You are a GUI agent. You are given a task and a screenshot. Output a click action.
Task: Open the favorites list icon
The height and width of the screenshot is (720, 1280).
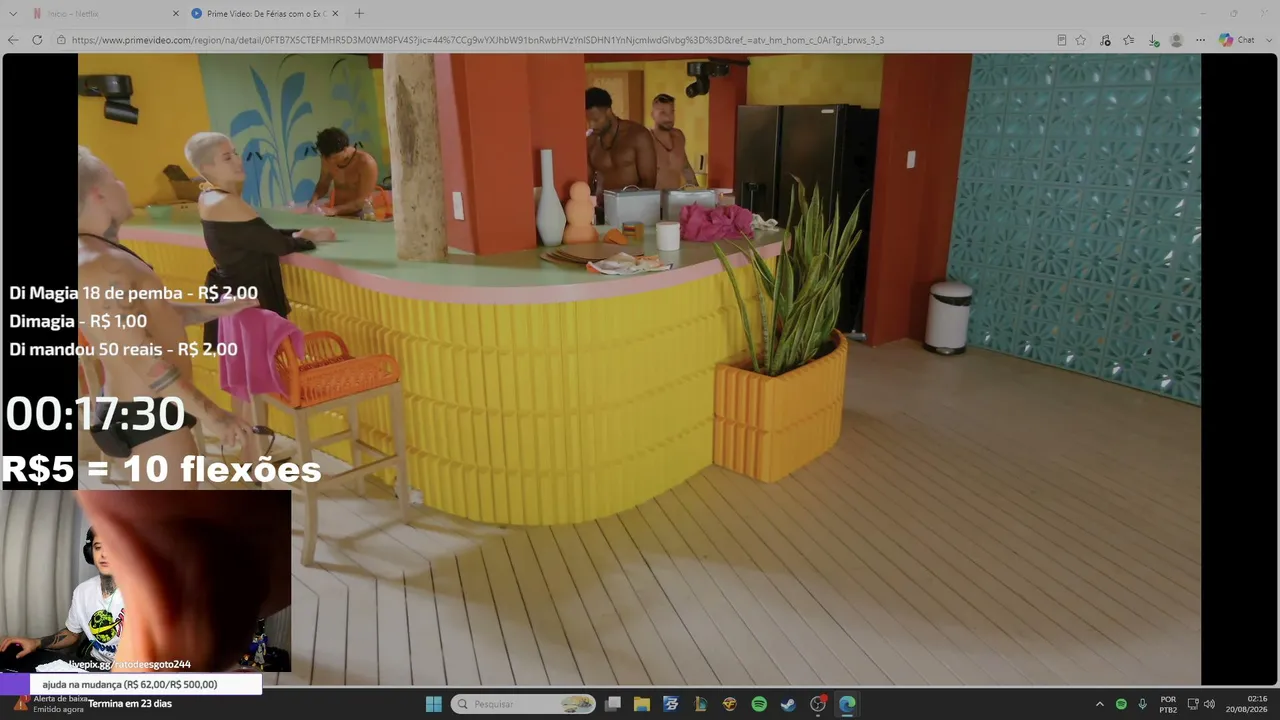tap(1129, 40)
